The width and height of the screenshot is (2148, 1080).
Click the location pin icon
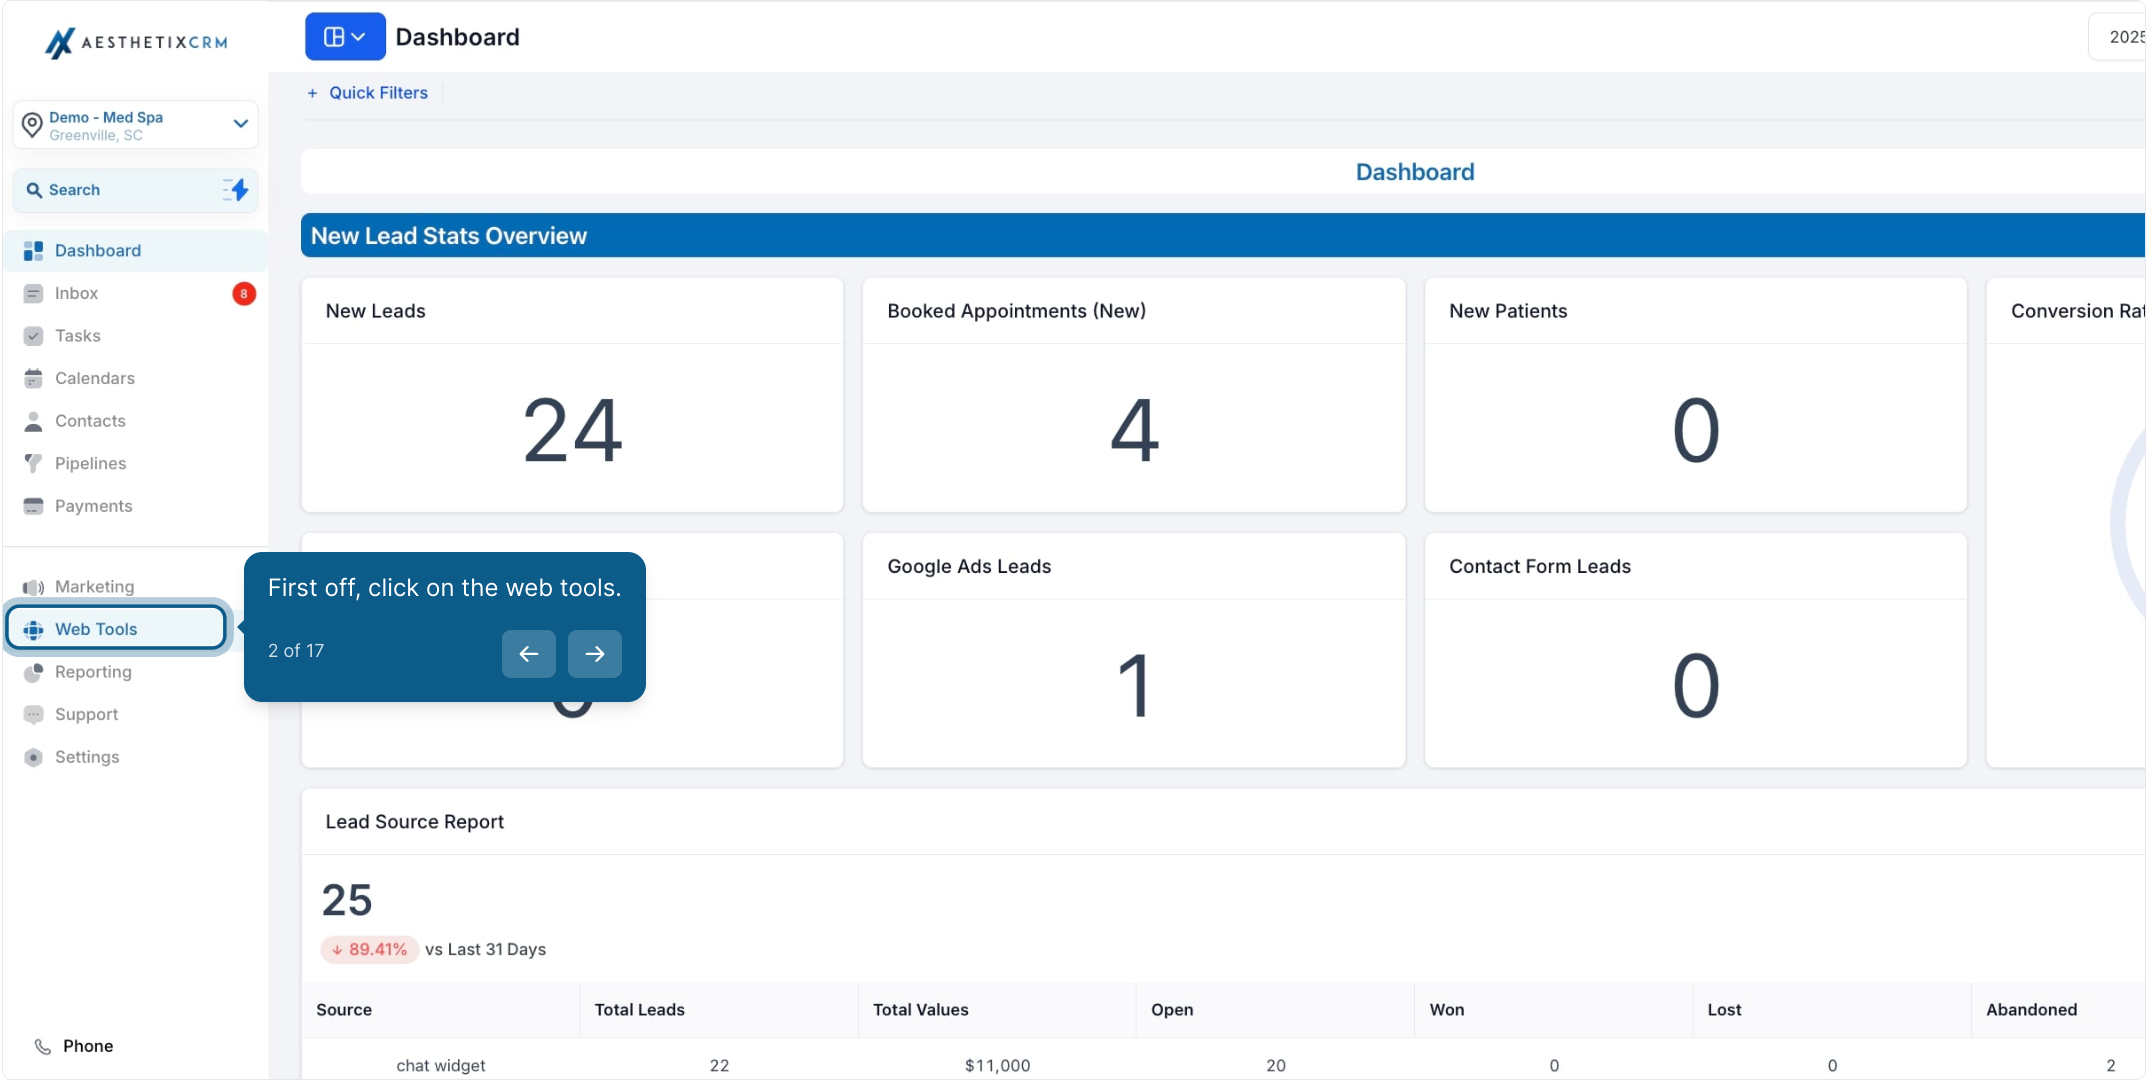(x=32, y=125)
